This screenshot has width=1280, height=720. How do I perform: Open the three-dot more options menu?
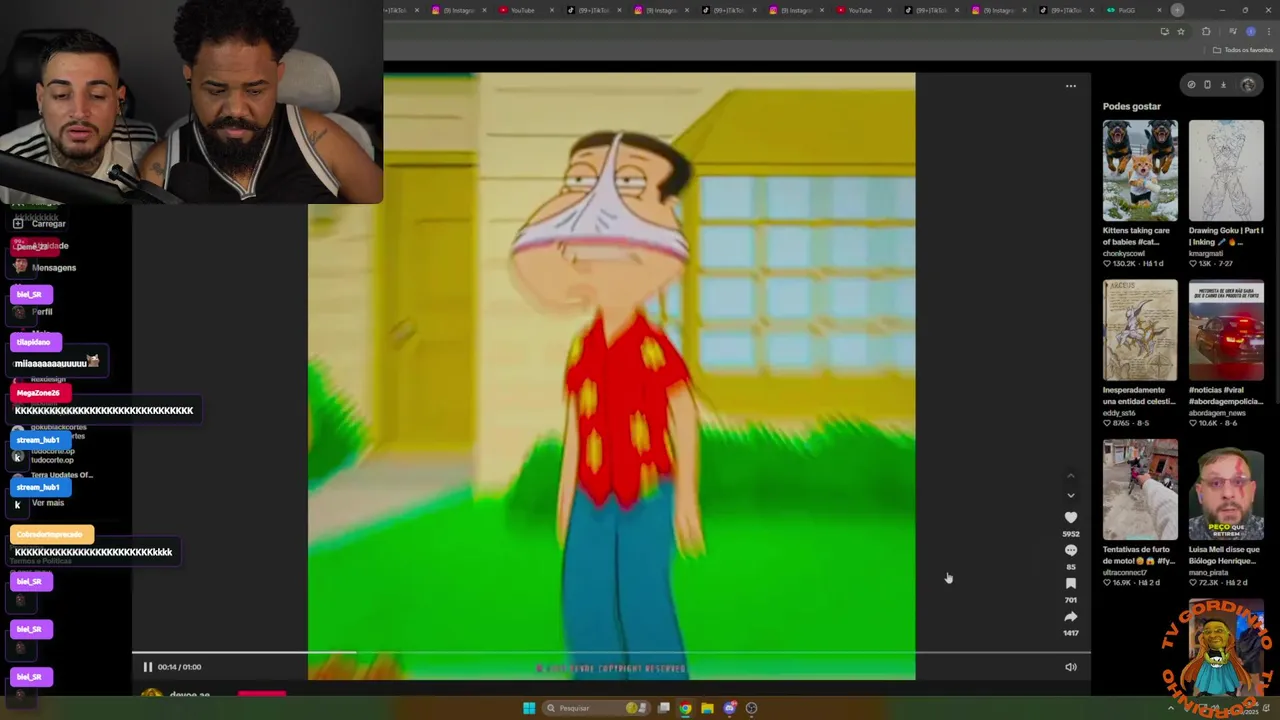[1071, 86]
